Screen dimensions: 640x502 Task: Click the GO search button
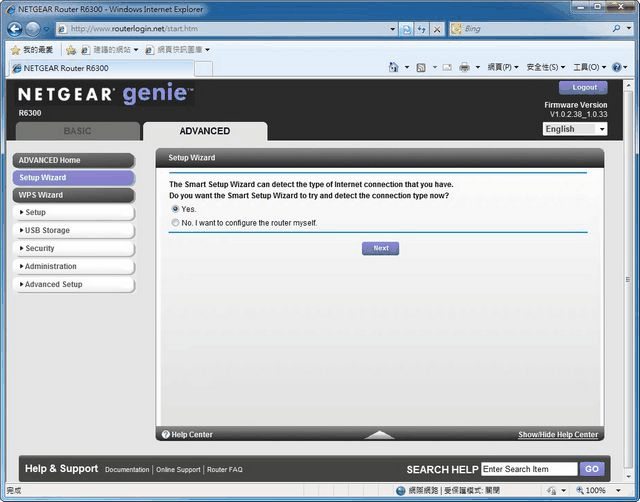tap(592, 469)
